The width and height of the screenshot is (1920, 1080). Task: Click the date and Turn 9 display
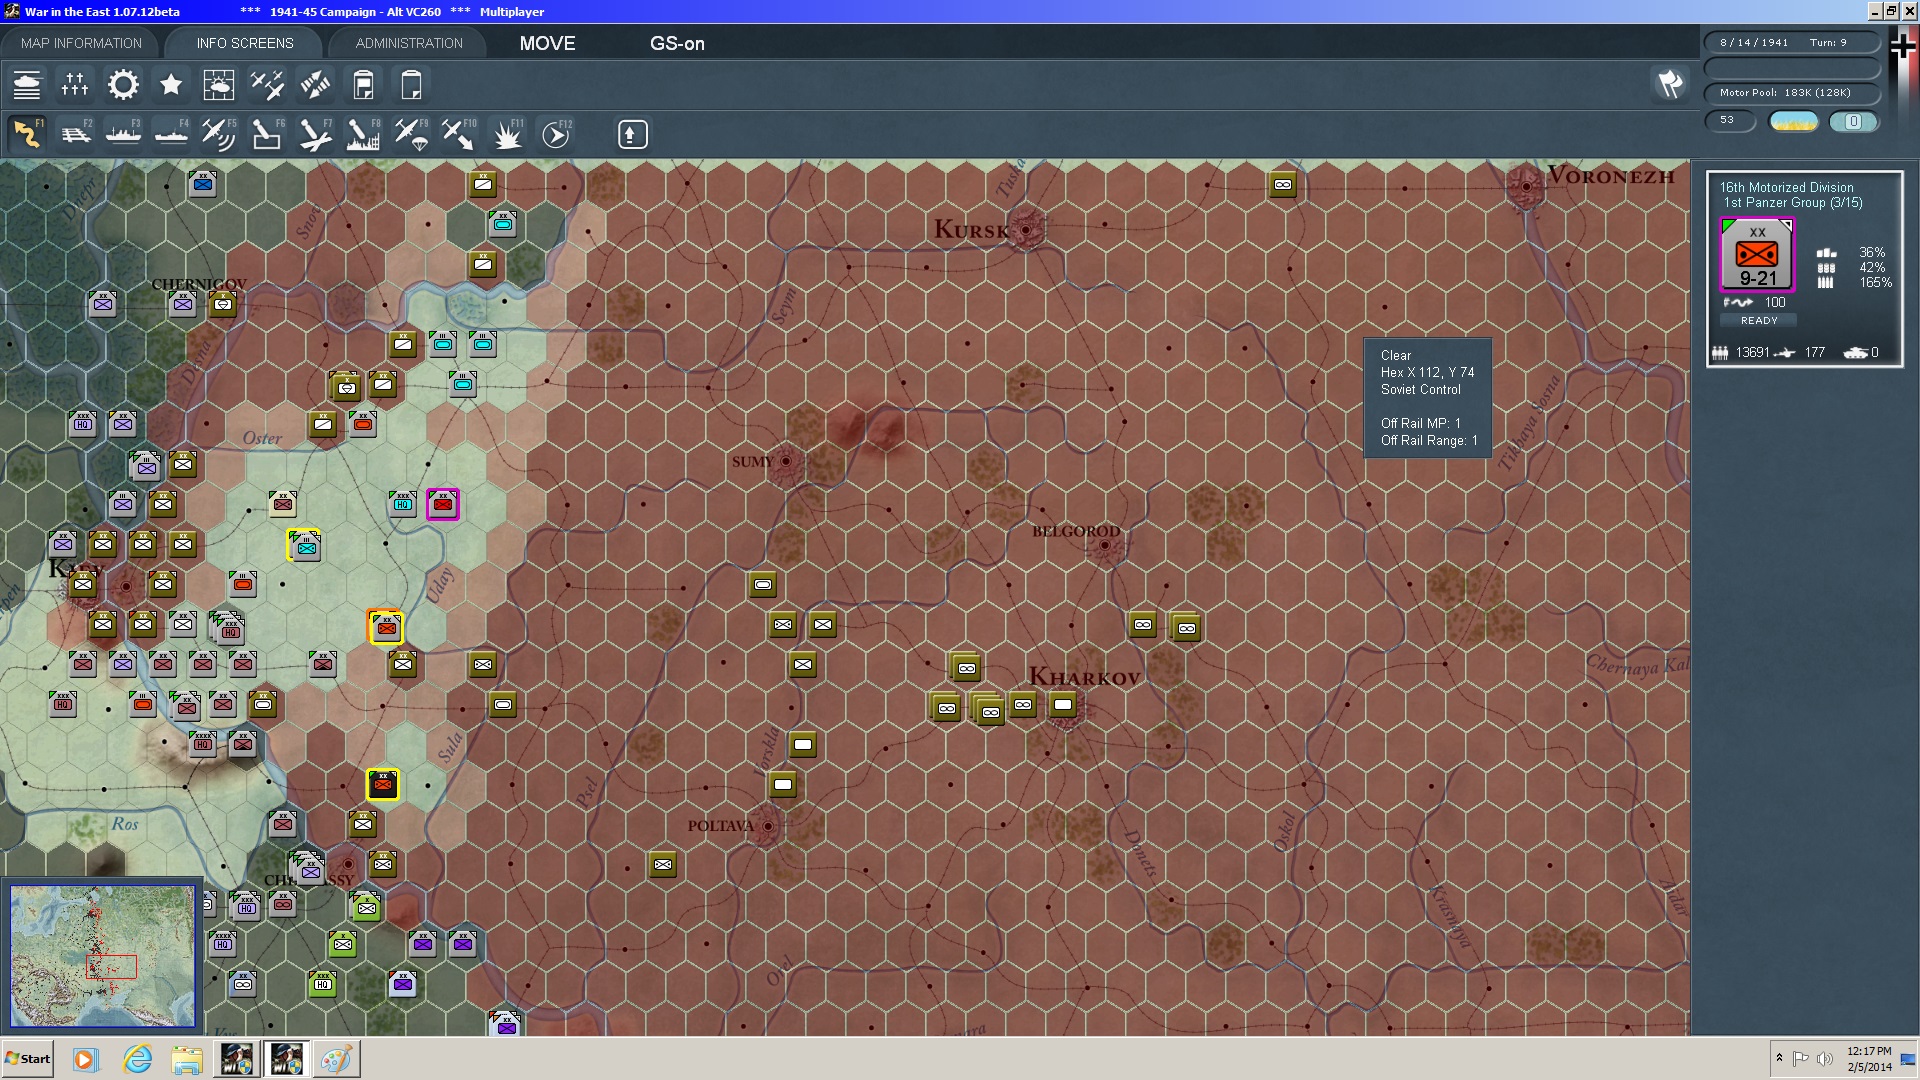coord(1792,43)
